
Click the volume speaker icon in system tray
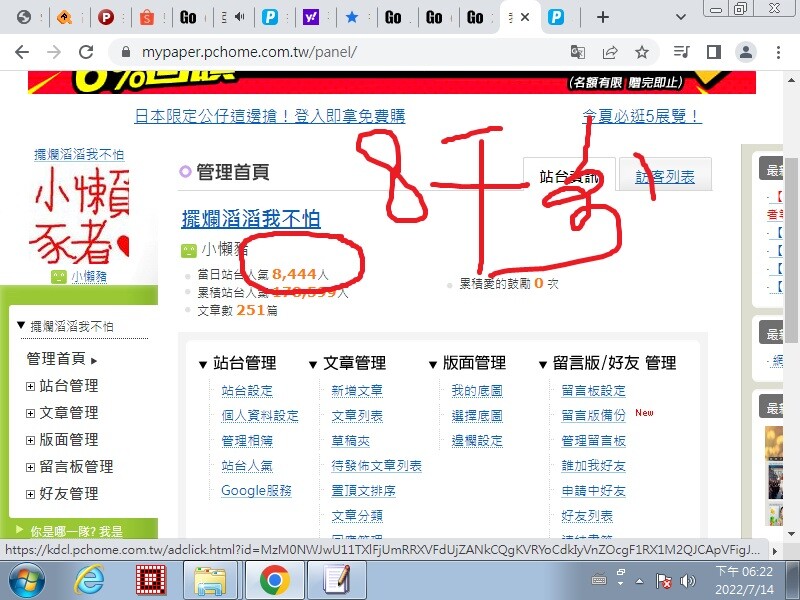[x=688, y=580]
